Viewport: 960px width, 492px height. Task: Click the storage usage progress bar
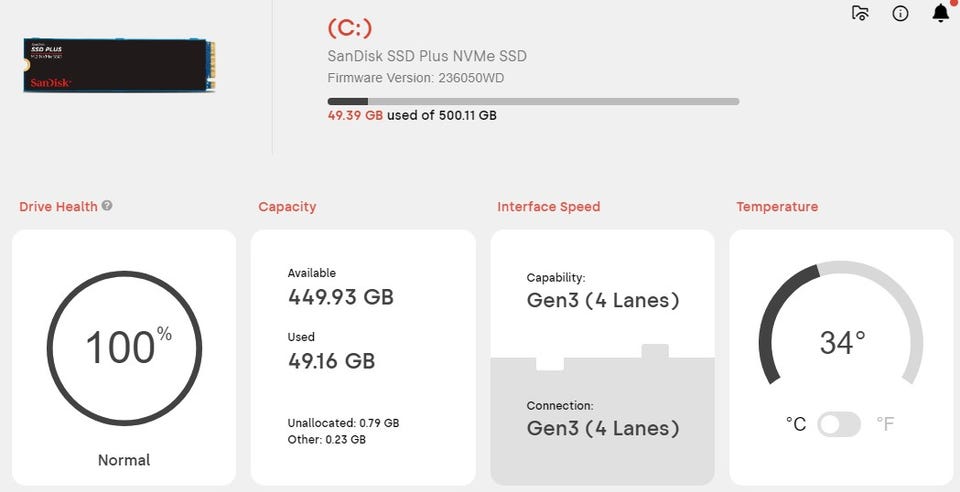[533, 101]
